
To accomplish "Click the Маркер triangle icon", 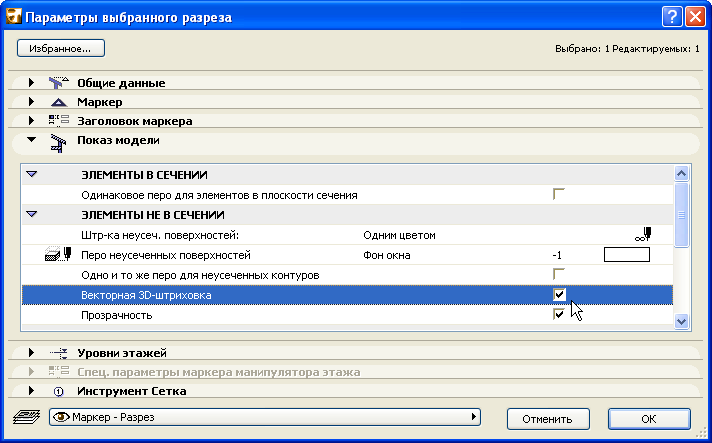I will tap(59, 102).
